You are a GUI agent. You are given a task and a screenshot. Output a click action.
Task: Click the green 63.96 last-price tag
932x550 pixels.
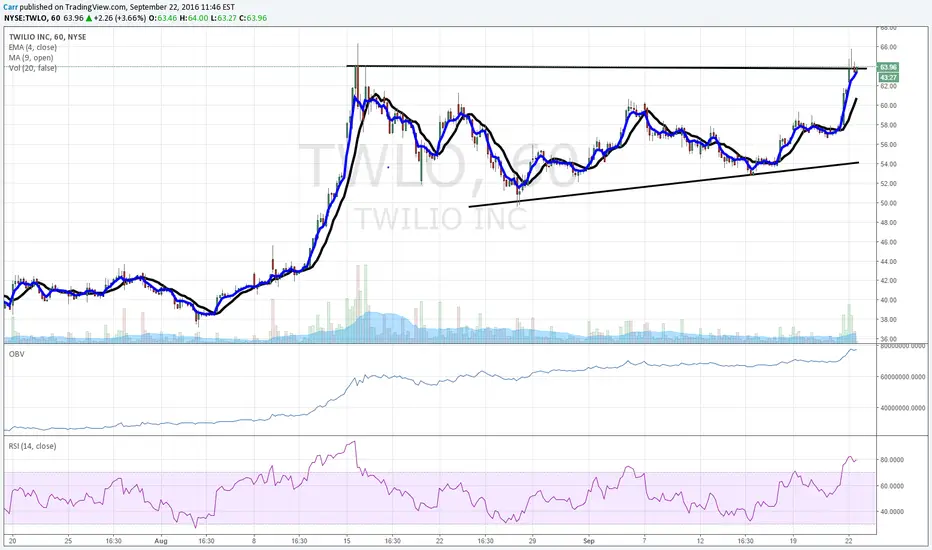click(x=888, y=67)
